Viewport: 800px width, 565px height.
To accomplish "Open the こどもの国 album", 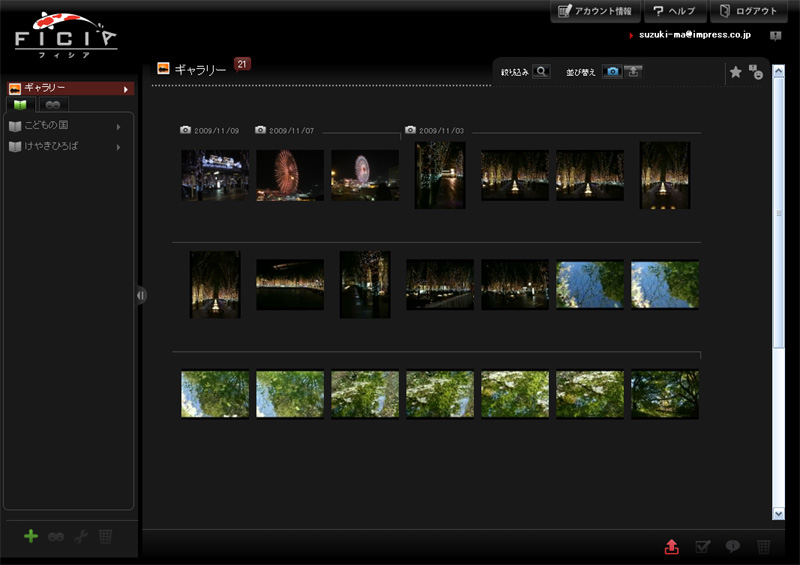I will click(x=46, y=125).
